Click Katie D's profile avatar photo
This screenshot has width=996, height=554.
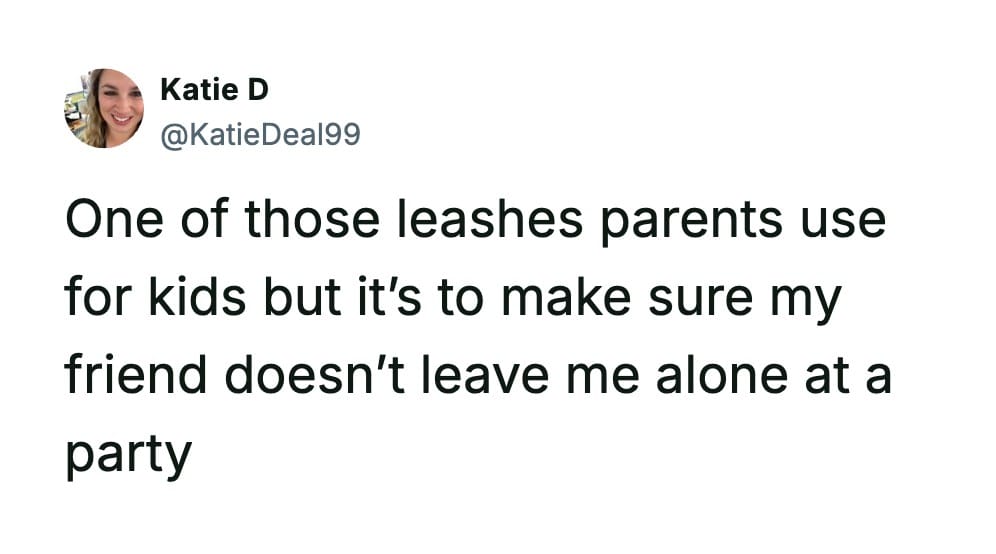(x=104, y=109)
